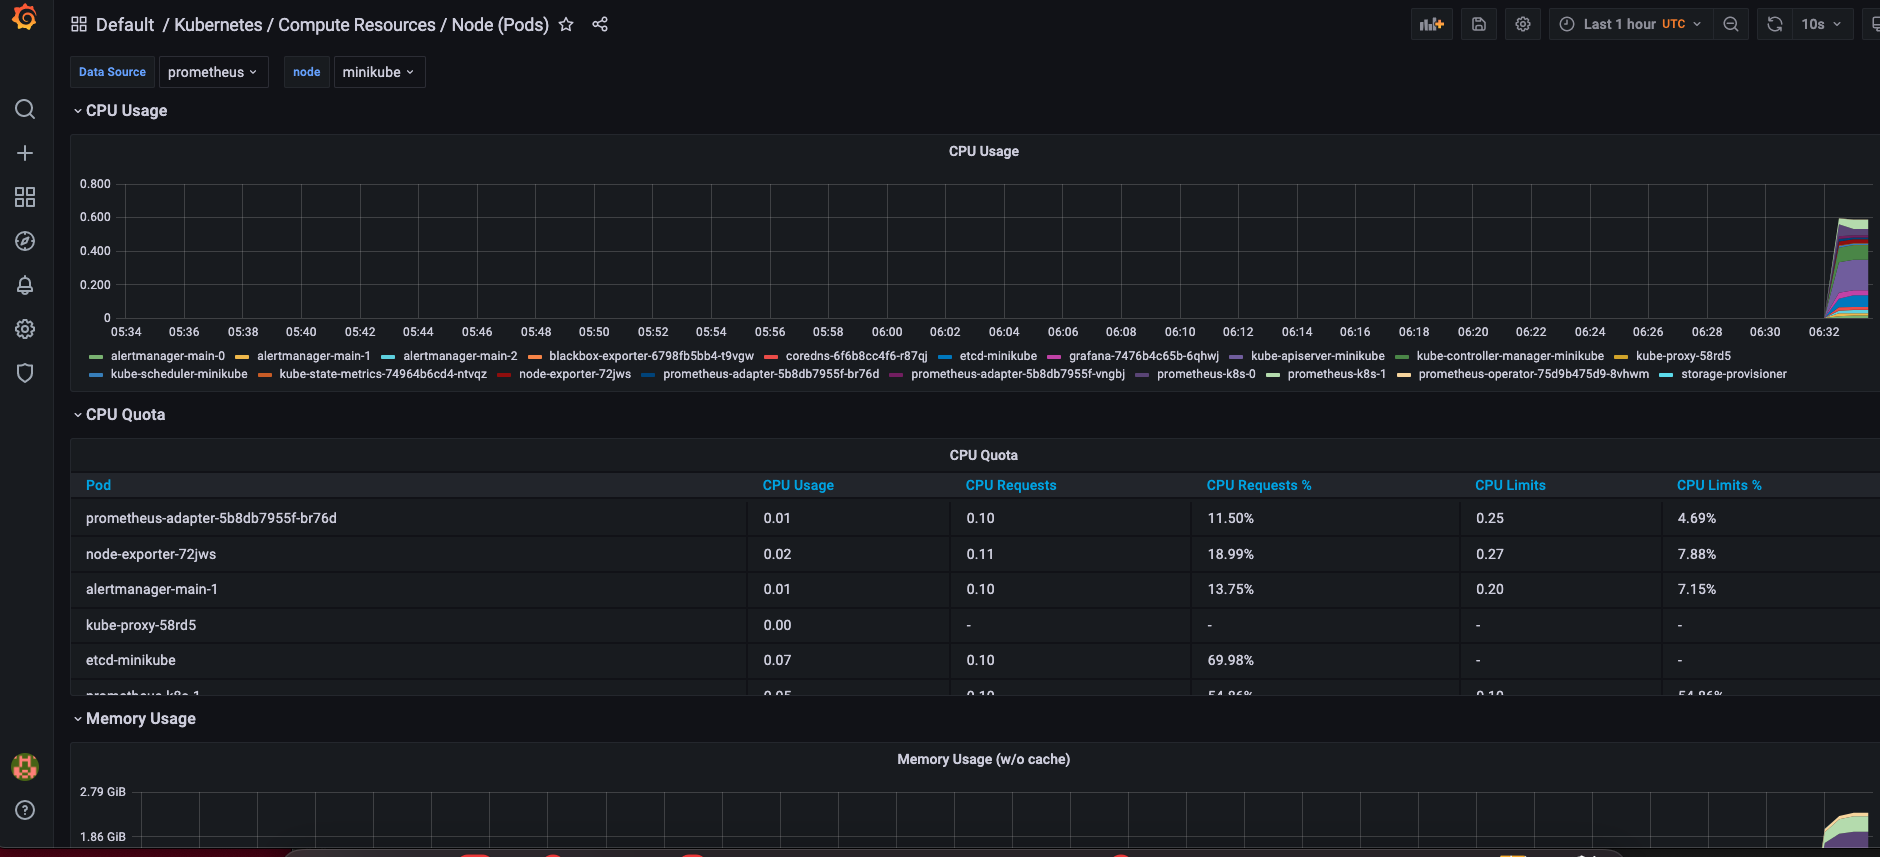Screen dimensions: 1880x857
Task: Open the Last 1 hour time picker
Action: click(1630, 24)
